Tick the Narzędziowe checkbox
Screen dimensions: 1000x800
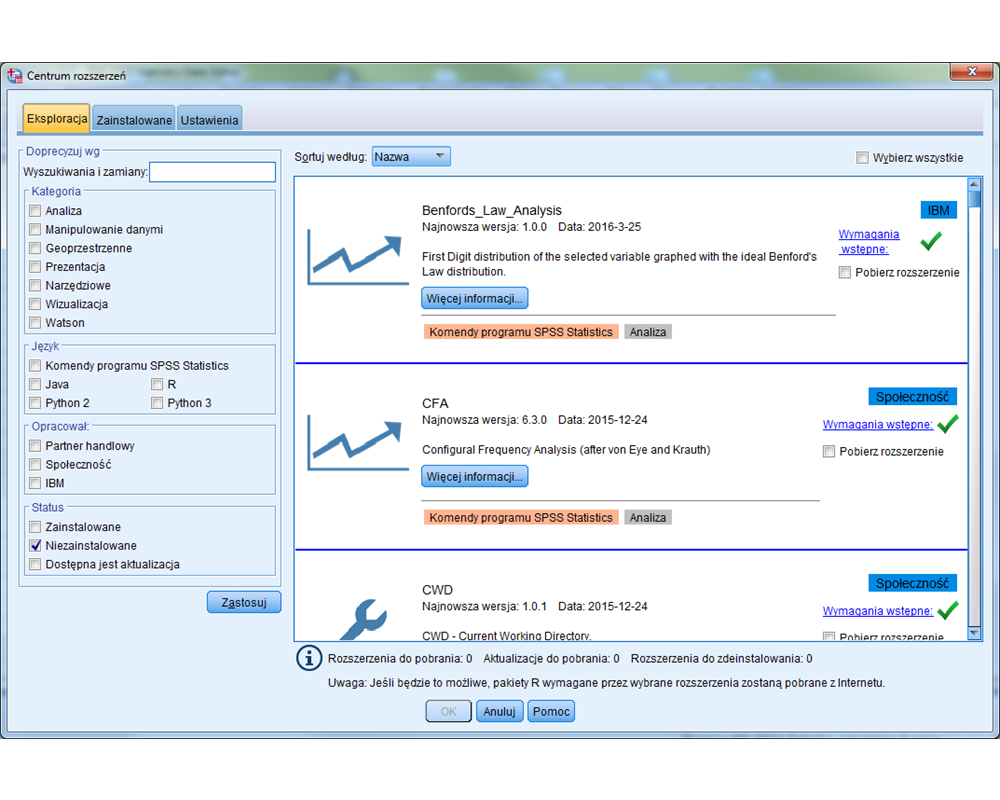[x=35, y=285]
